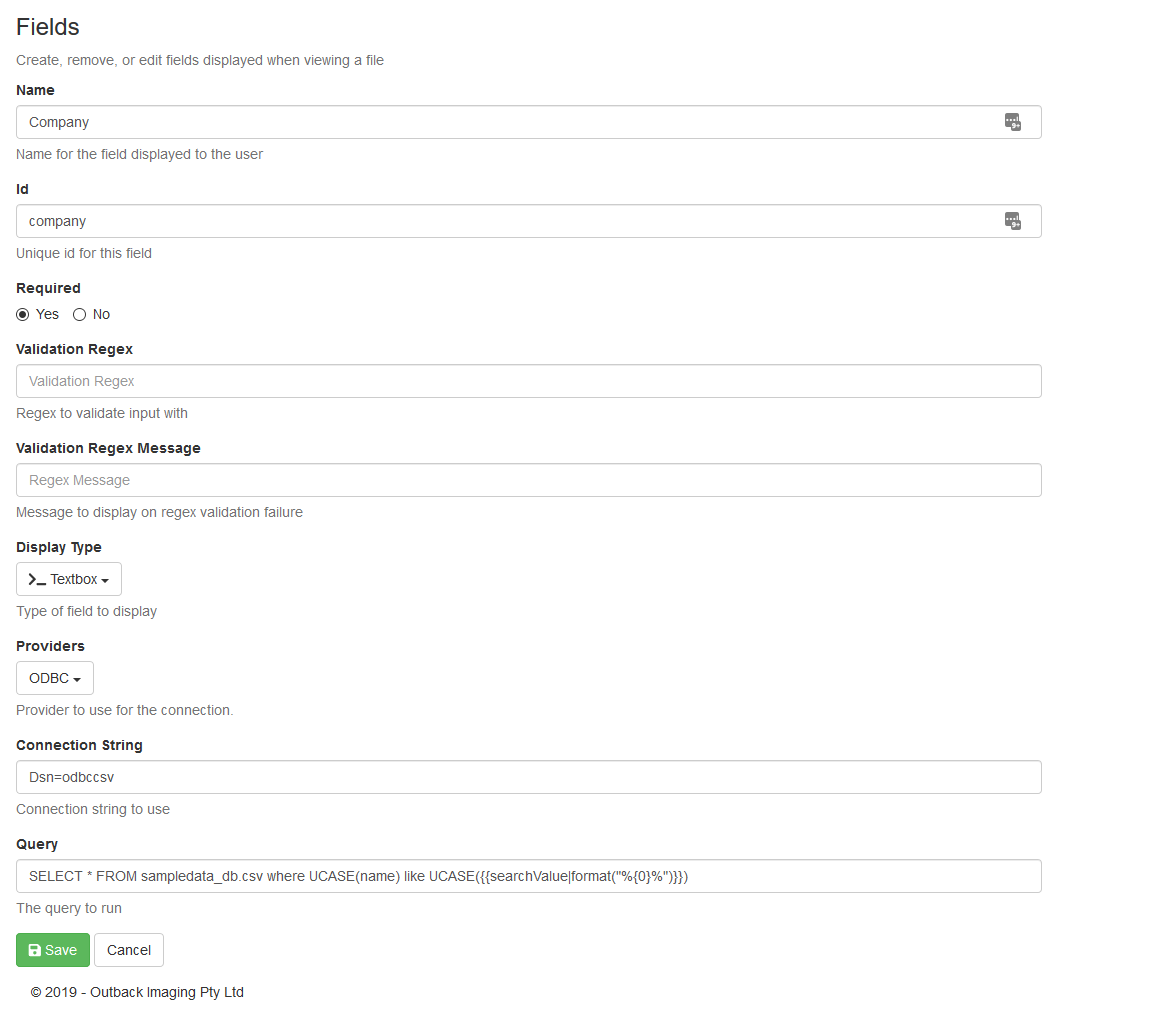Click the Outback Imaging copyright footer text
This screenshot has height=1025, width=1153.
(x=137, y=992)
